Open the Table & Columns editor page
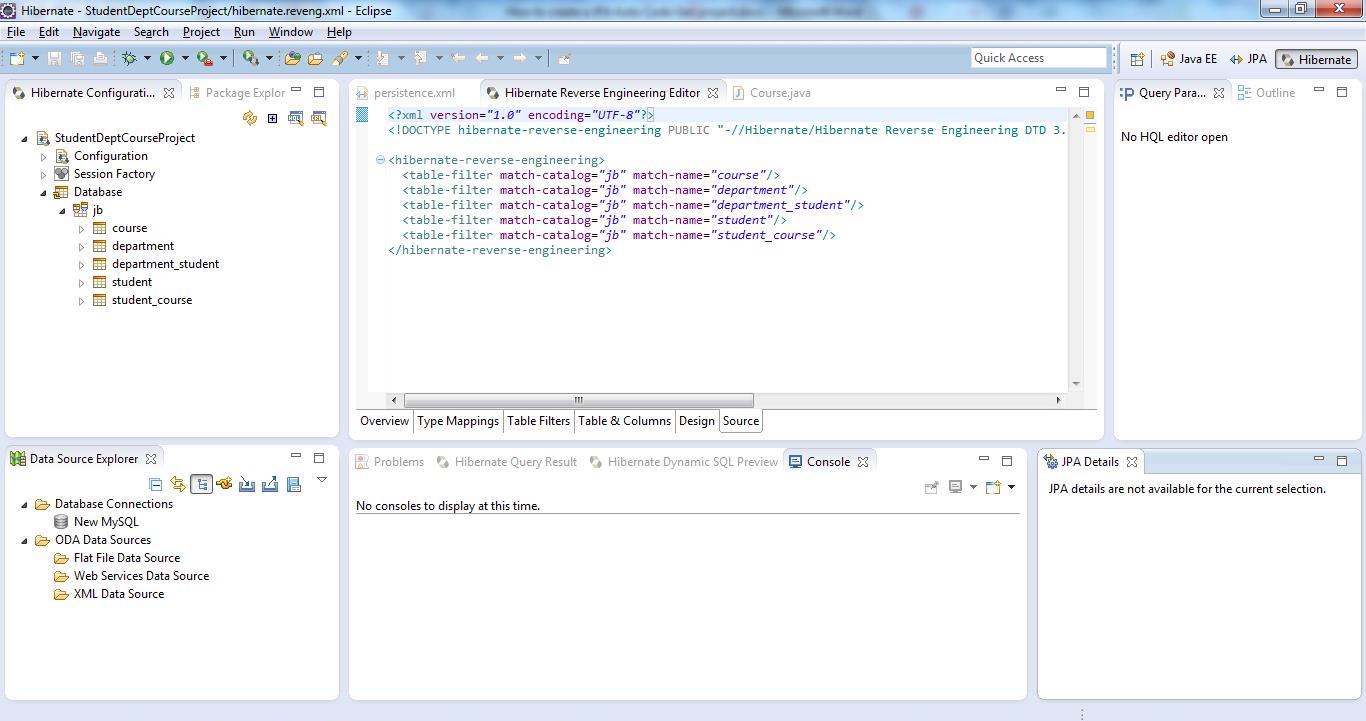This screenshot has height=721, width=1366. (x=624, y=421)
